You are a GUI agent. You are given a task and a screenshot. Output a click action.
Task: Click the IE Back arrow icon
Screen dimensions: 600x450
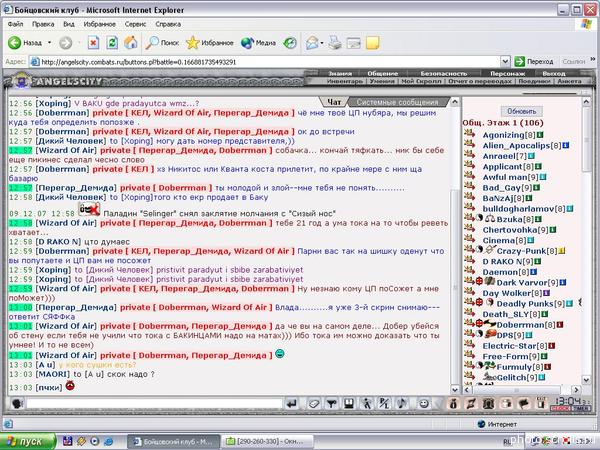(x=15, y=42)
